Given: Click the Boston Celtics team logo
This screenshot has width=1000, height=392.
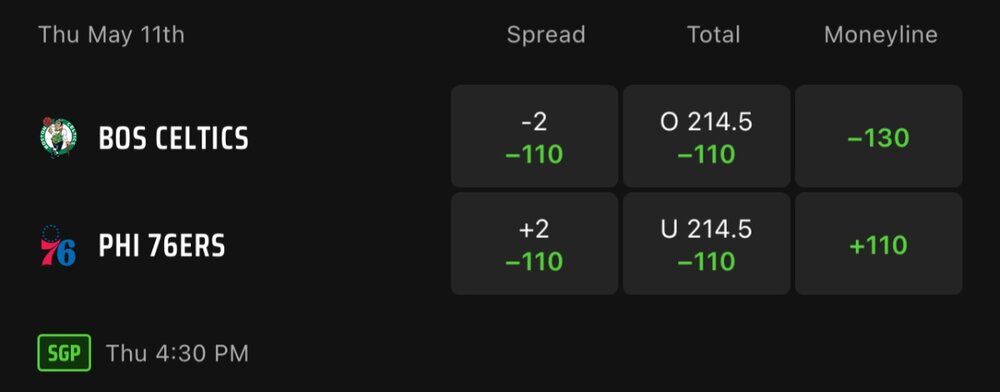Looking at the screenshot, I should tap(59, 137).
